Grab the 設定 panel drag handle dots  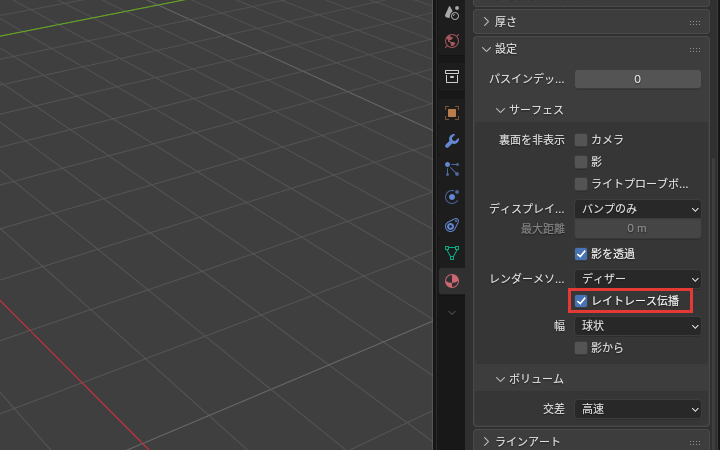(x=695, y=50)
